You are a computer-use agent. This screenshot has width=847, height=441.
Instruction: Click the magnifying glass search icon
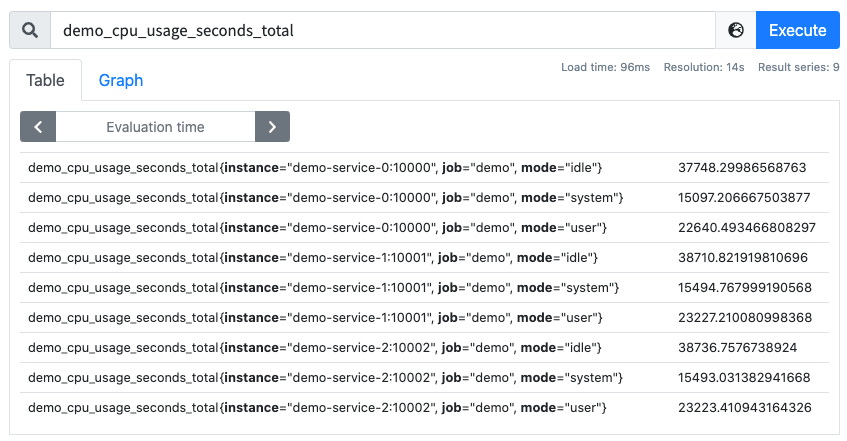tap(30, 30)
